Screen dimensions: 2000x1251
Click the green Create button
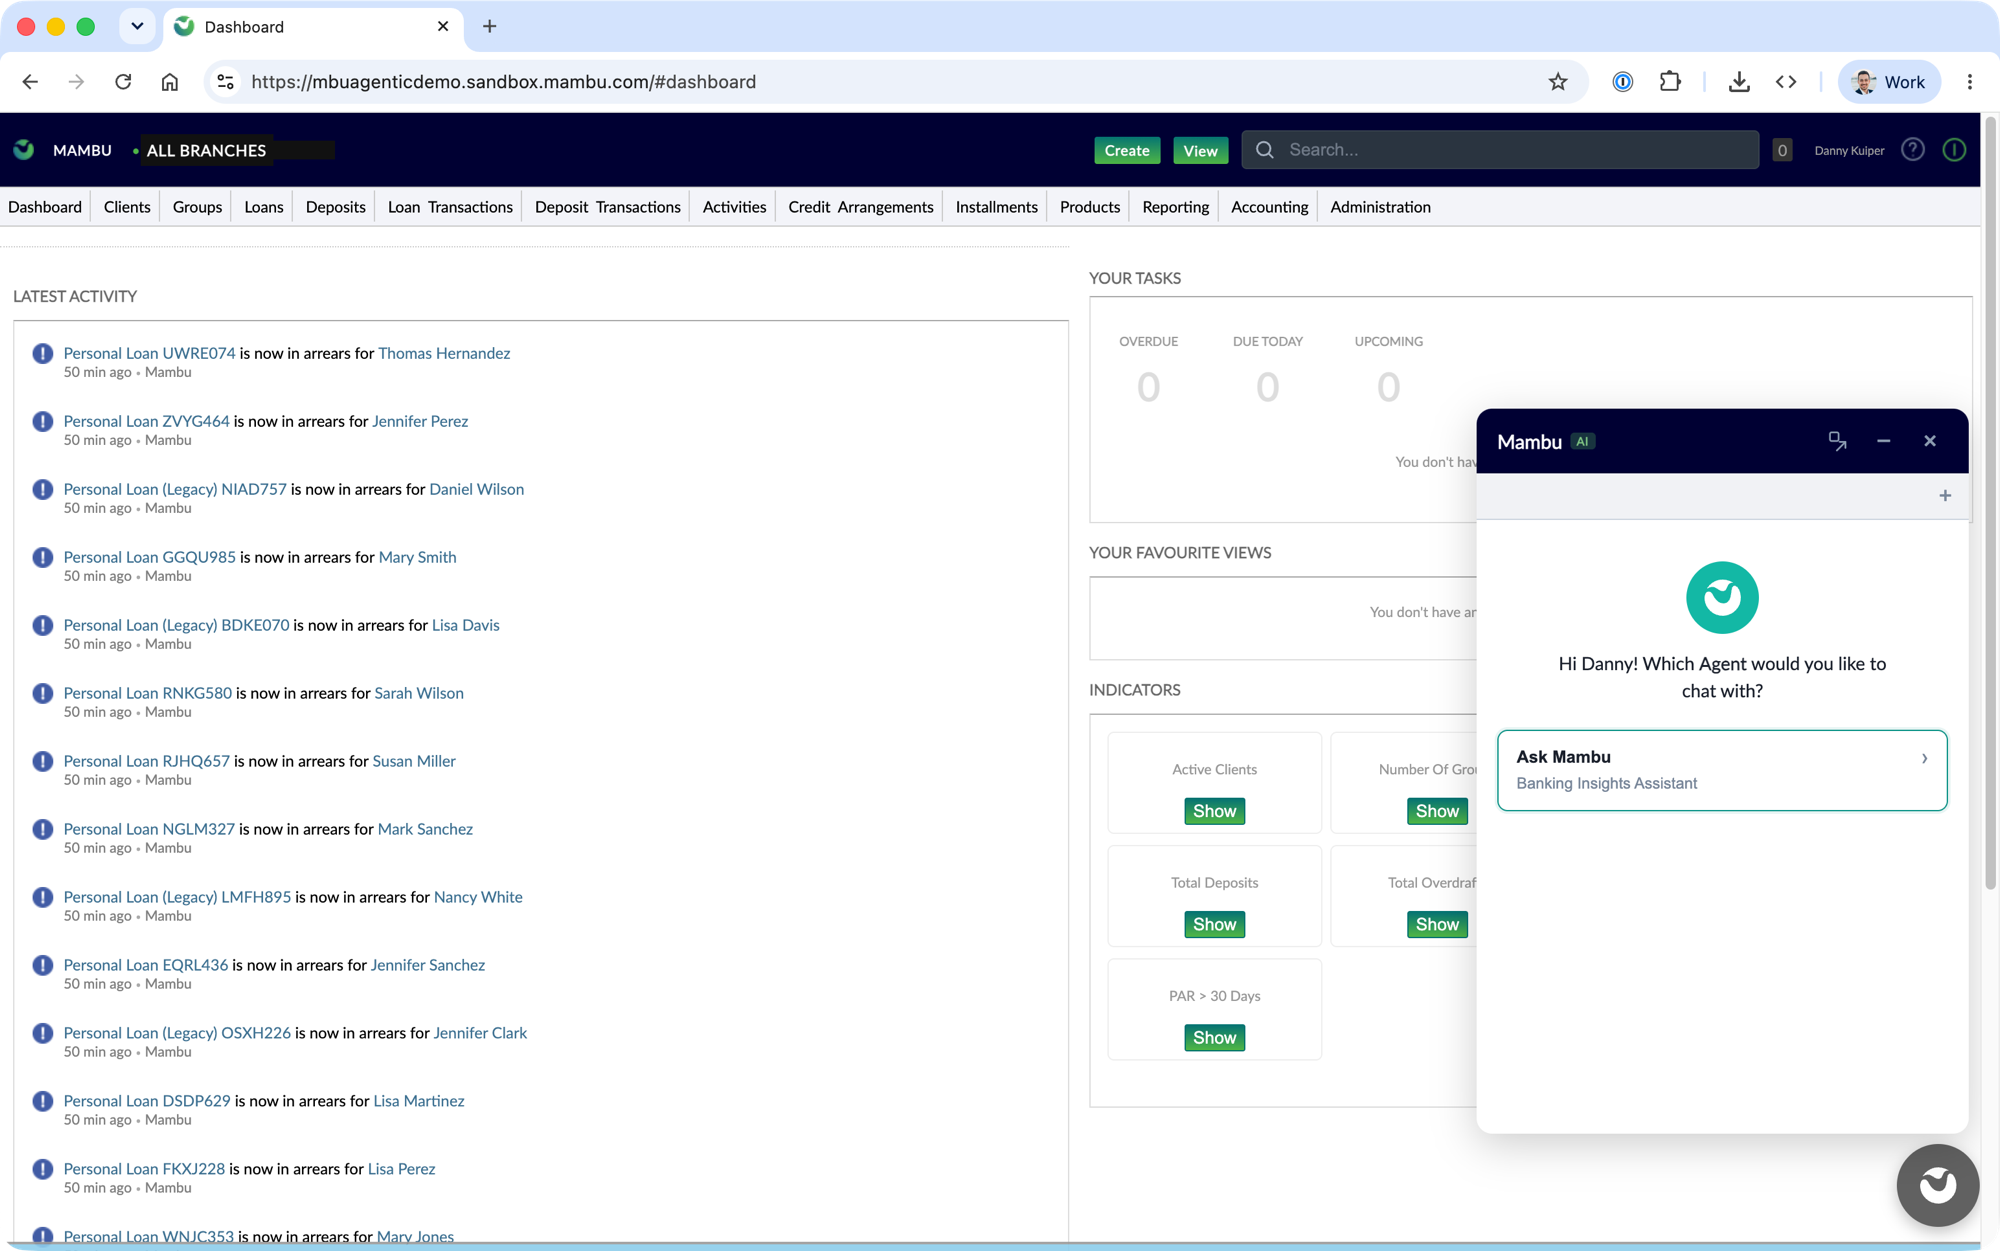click(x=1127, y=151)
